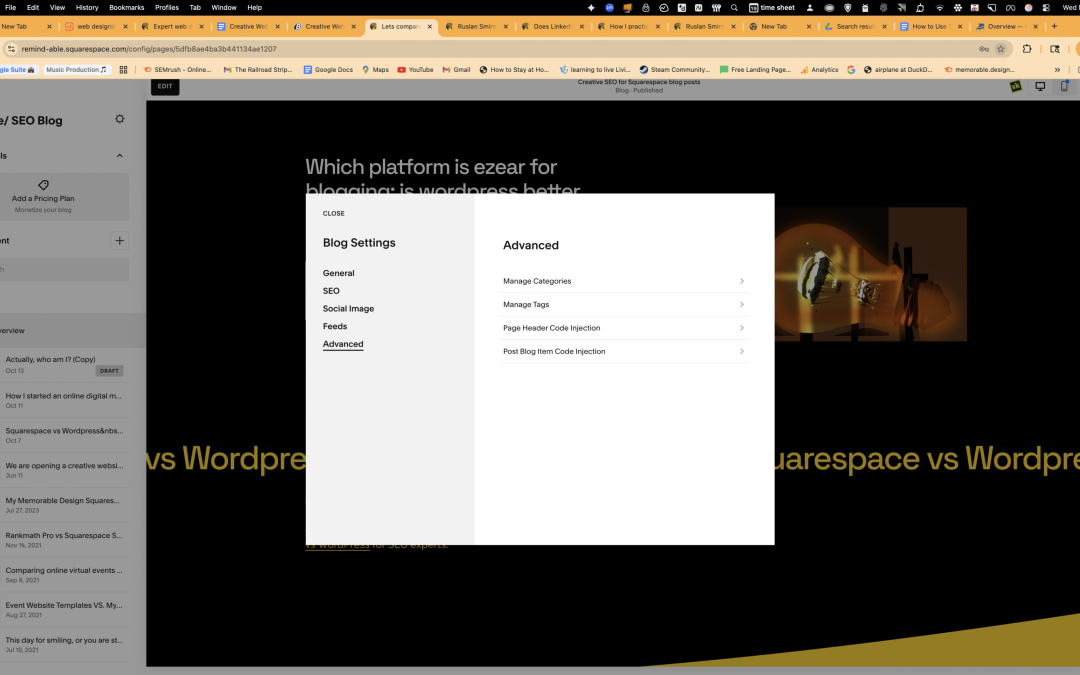
Task: Open blog settings via the gear icon
Action: 119,118
